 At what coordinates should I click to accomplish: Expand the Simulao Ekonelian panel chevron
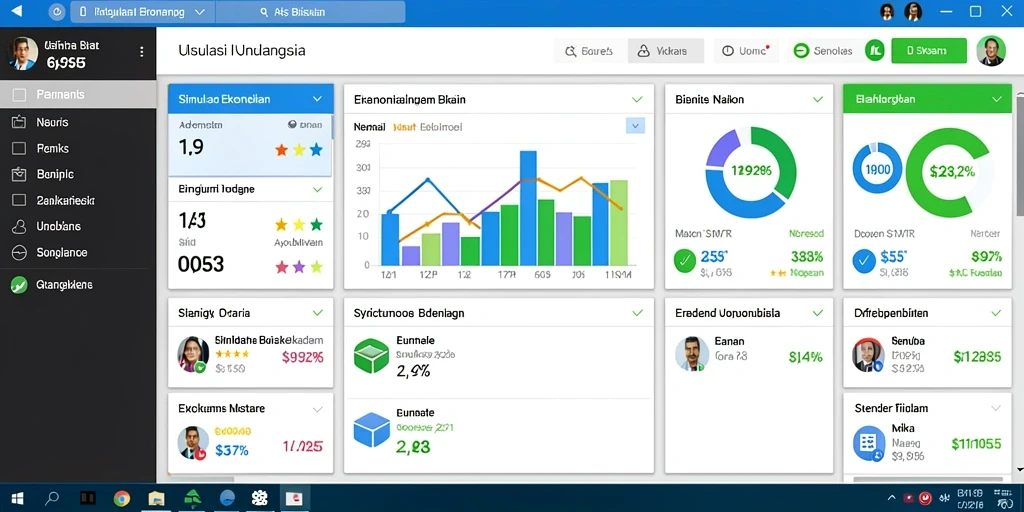[x=317, y=99]
